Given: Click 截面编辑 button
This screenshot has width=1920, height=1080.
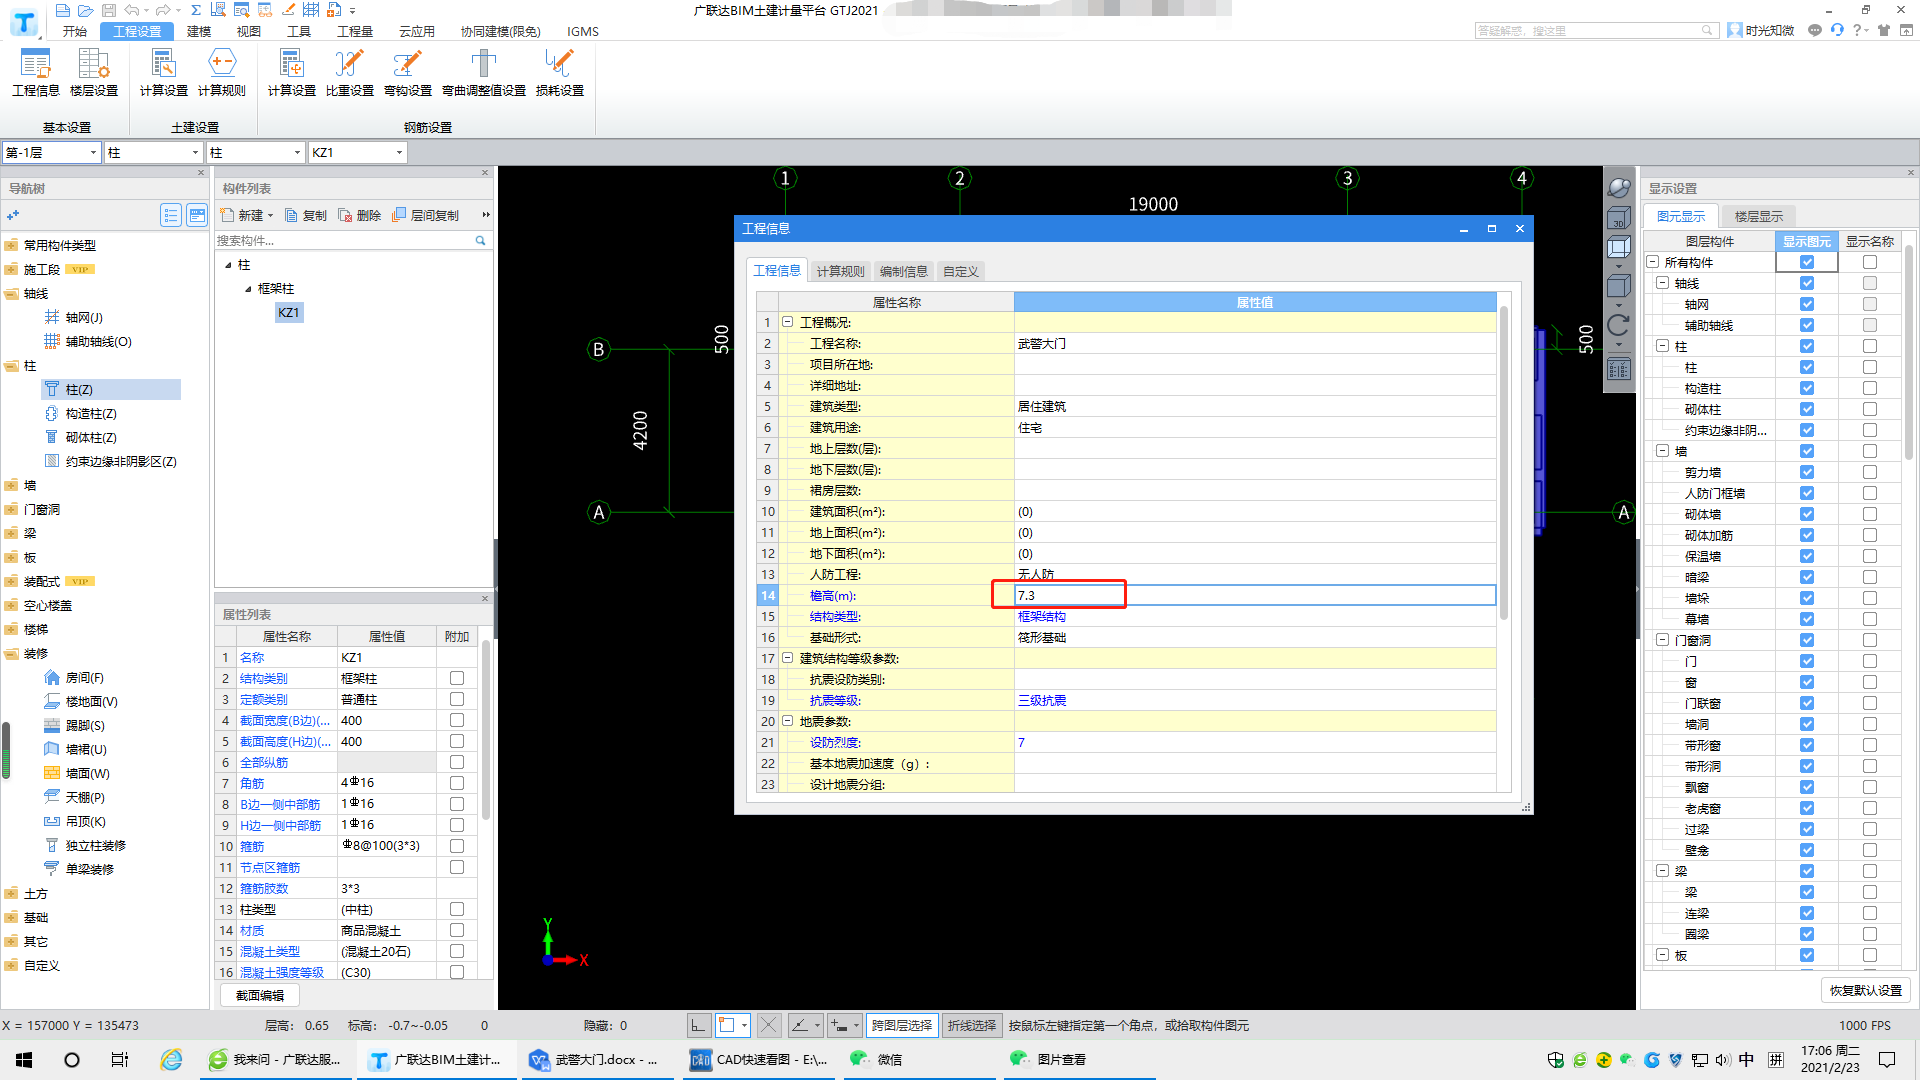Looking at the screenshot, I should [x=259, y=995].
